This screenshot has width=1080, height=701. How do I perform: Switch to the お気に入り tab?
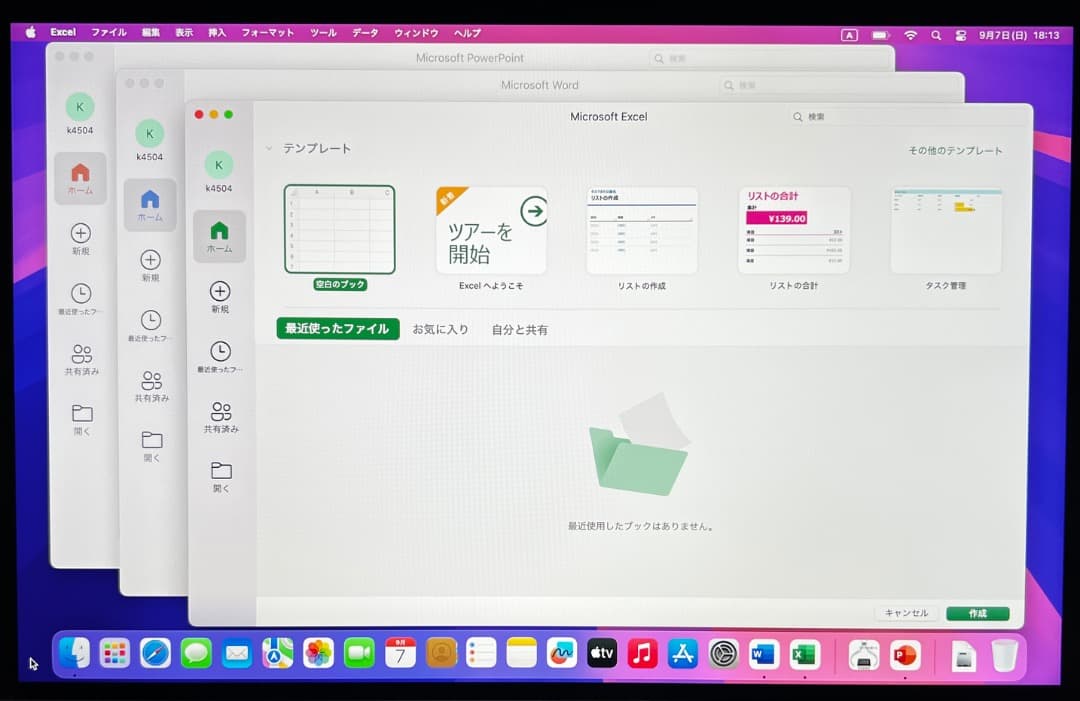[441, 328]
